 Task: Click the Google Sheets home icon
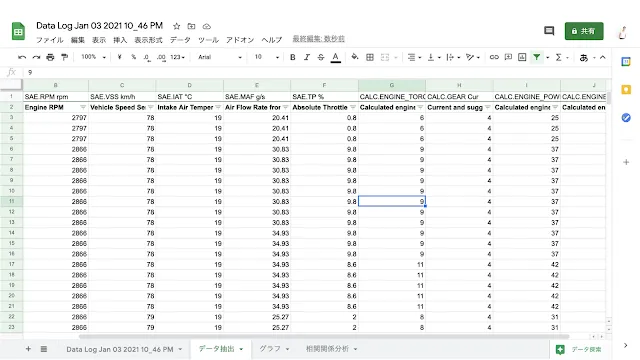click(x=18, y=31)
